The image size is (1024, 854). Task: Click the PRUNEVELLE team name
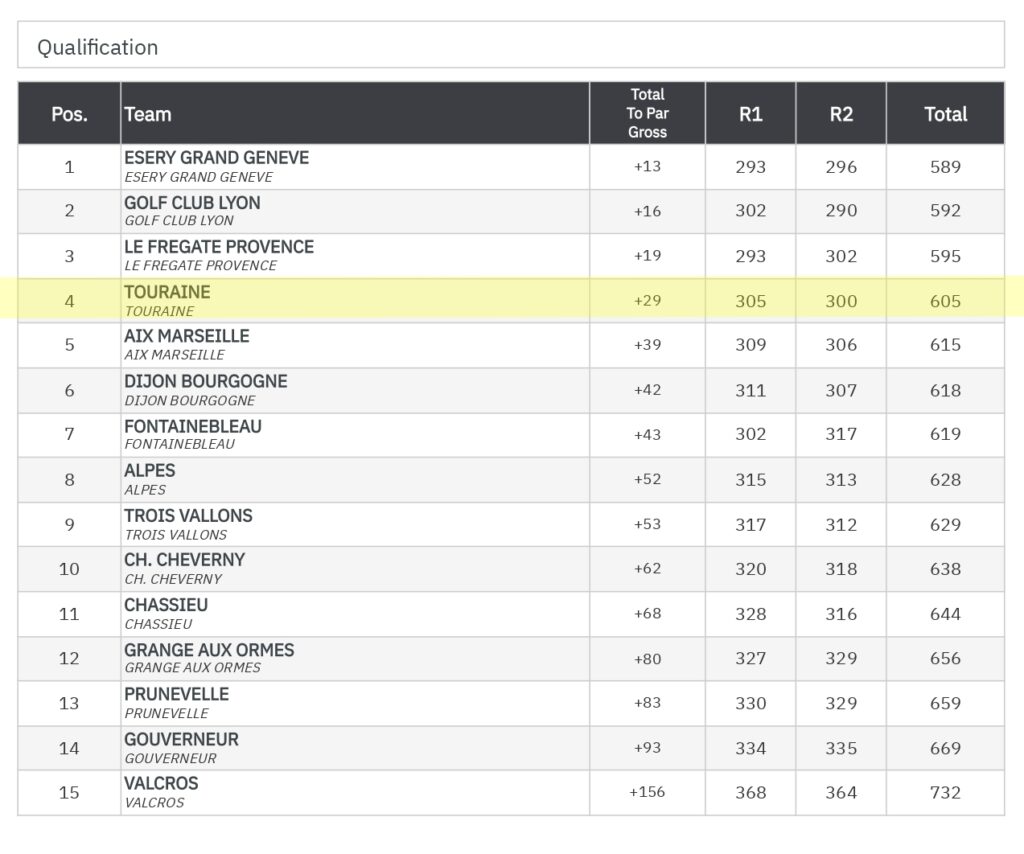pyautogui.click(x=176, y=694)
